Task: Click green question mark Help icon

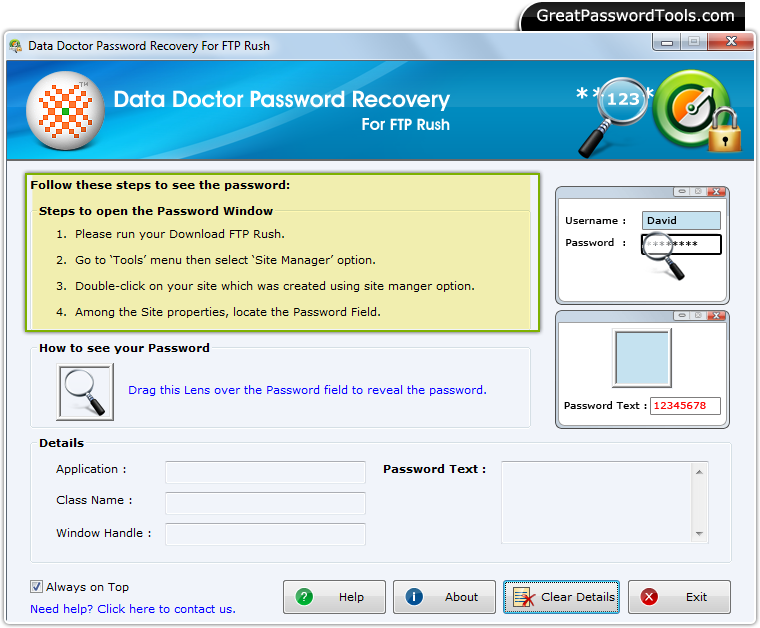Action: coord(304,597)
